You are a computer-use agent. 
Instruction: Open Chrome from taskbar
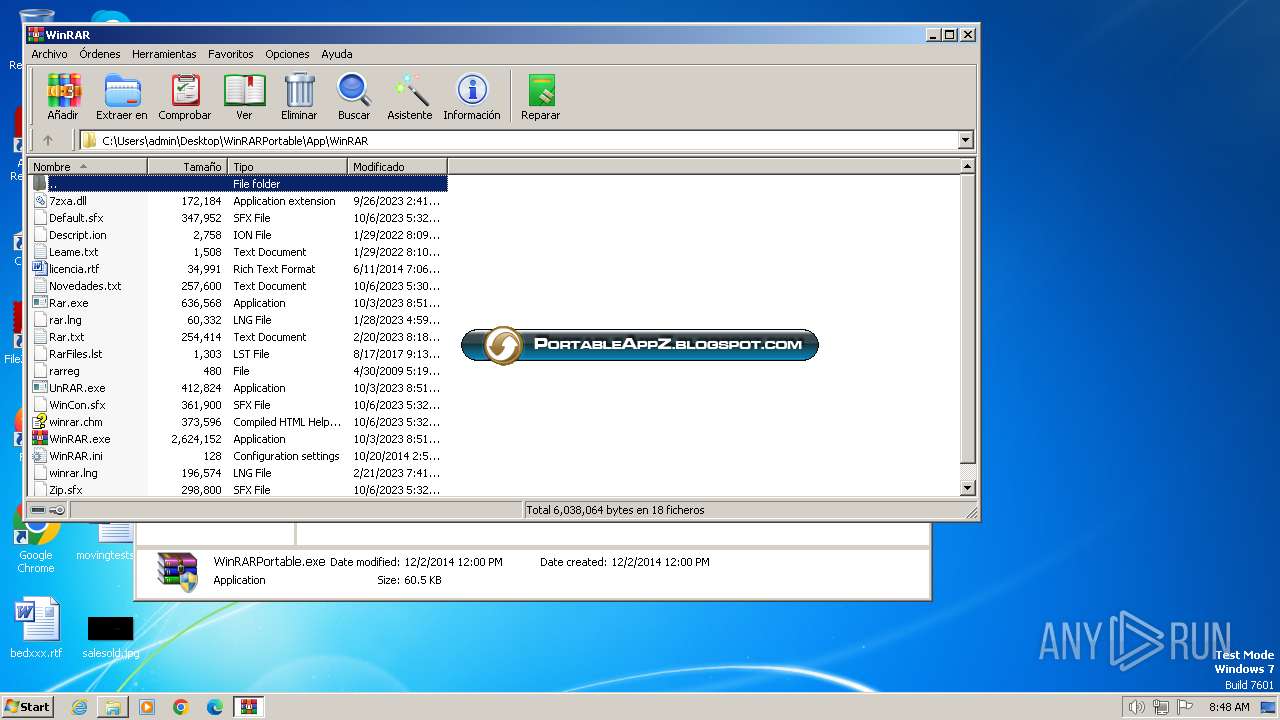coord(181,707)
